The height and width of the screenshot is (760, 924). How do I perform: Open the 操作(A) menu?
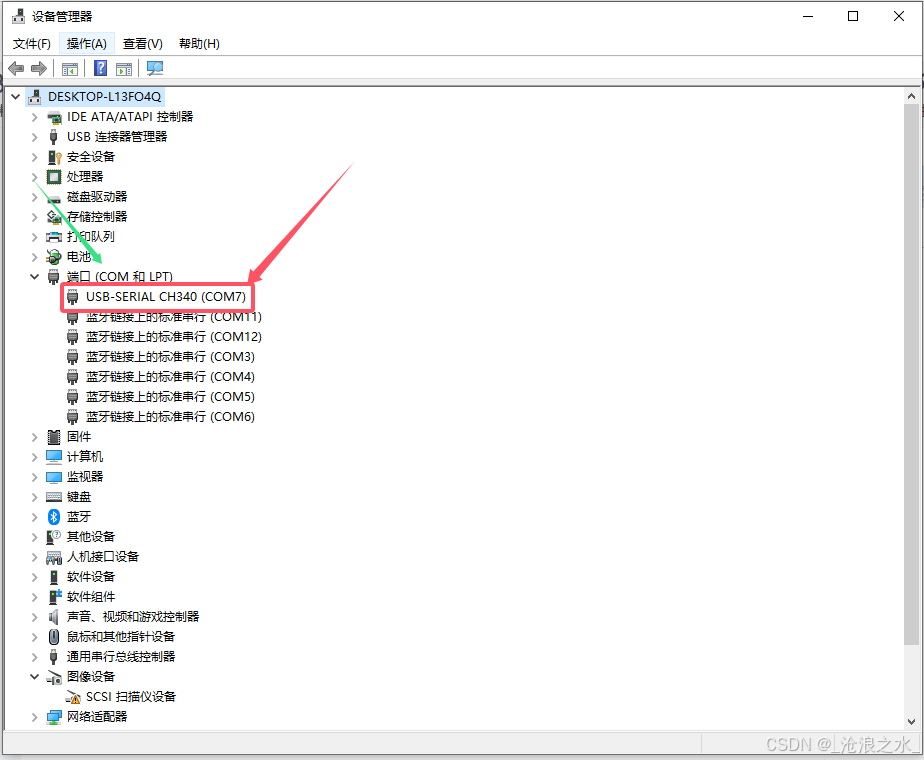click(87, 44)
